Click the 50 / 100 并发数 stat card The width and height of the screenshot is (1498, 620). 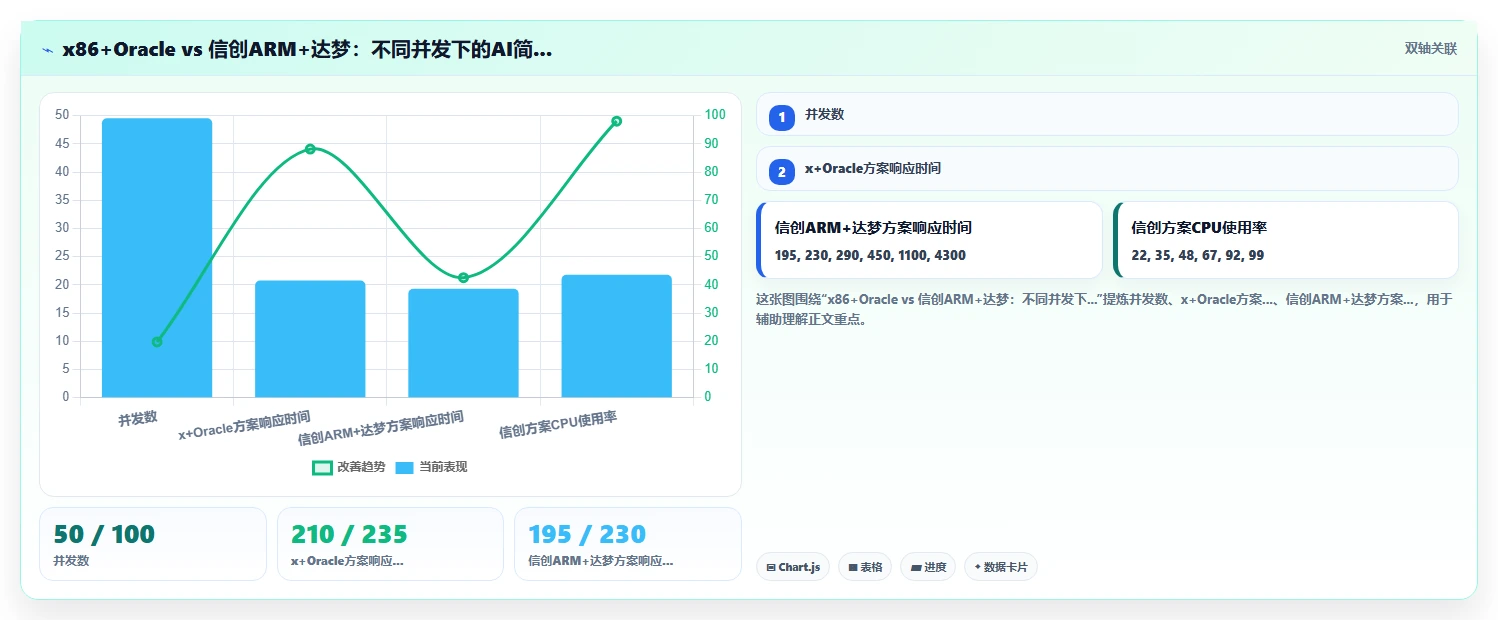tap(153, 544)
